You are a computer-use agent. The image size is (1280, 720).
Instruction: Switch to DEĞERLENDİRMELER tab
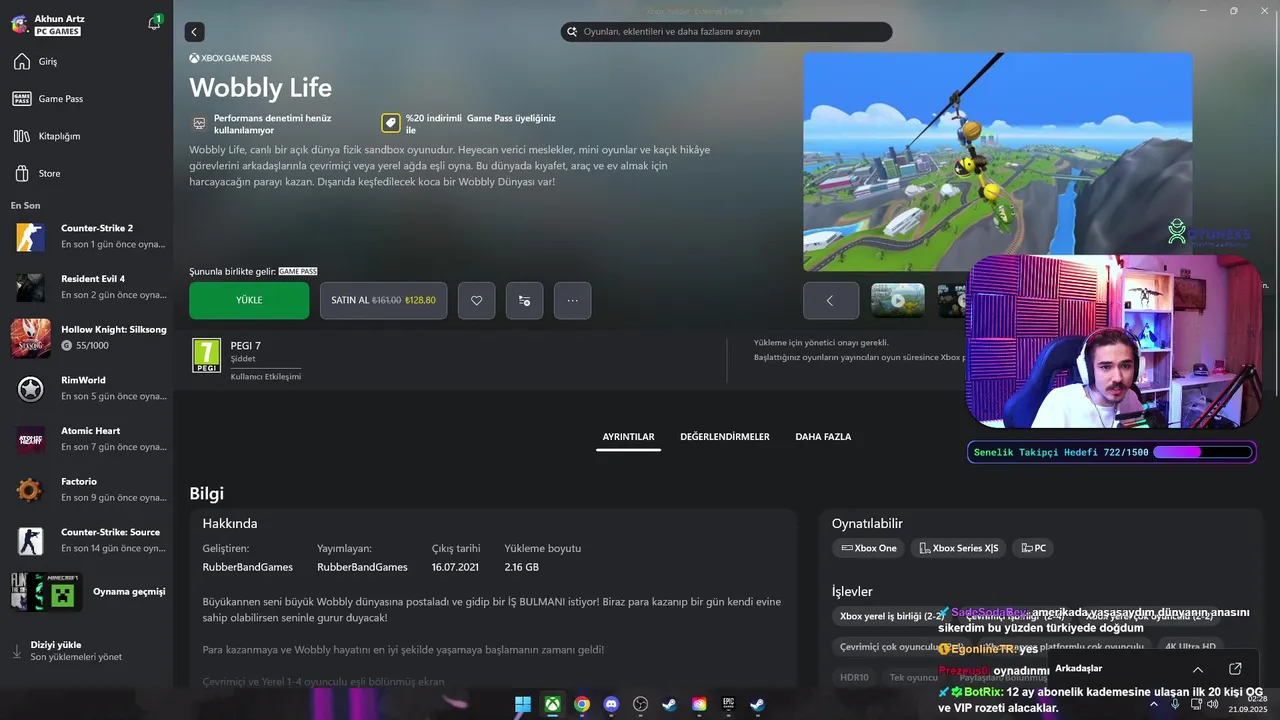tap(725, 437)
